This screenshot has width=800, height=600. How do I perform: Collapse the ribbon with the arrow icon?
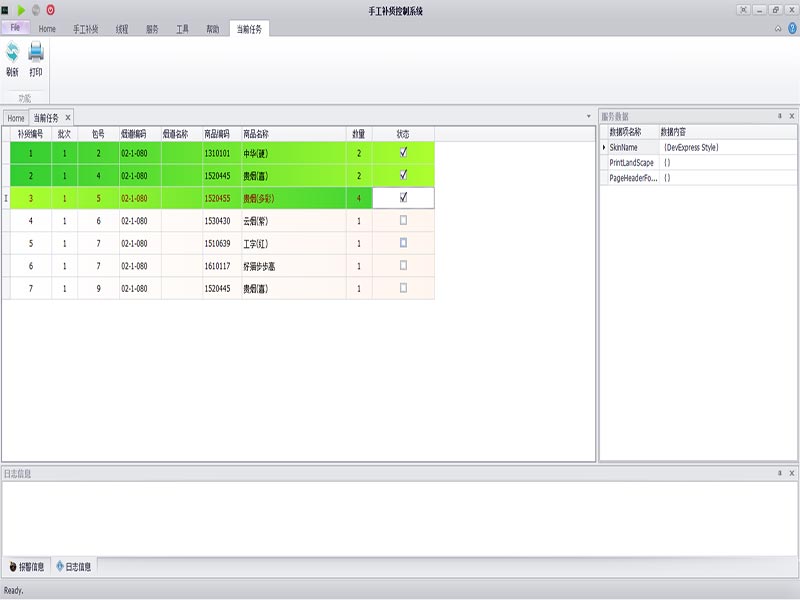778,28
